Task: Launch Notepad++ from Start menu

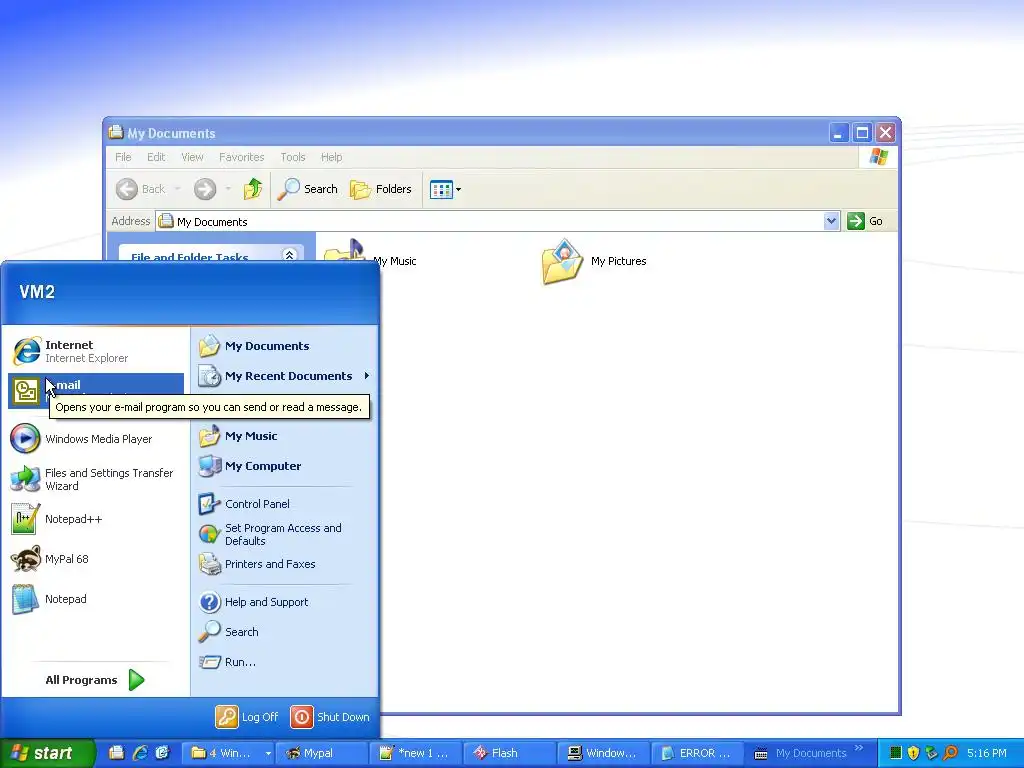Action: pos(96,519)
